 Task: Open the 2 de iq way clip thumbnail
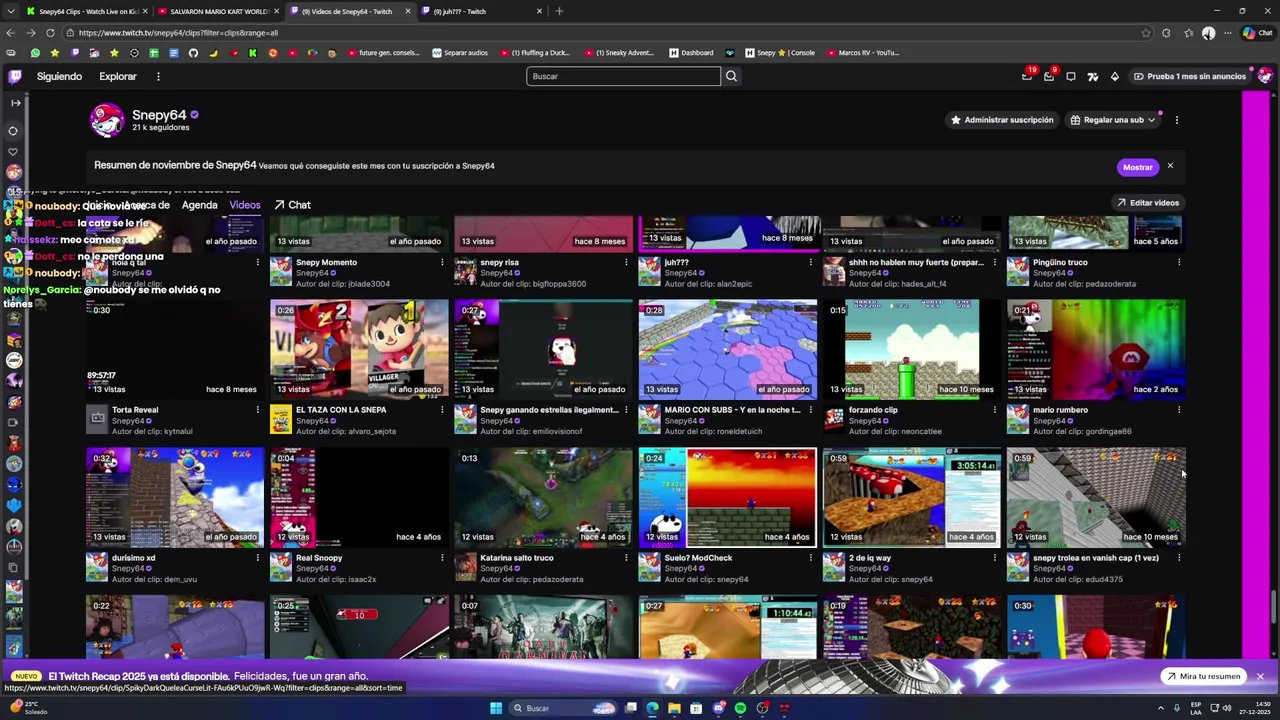pyautogui.click(x=912, y=497)
